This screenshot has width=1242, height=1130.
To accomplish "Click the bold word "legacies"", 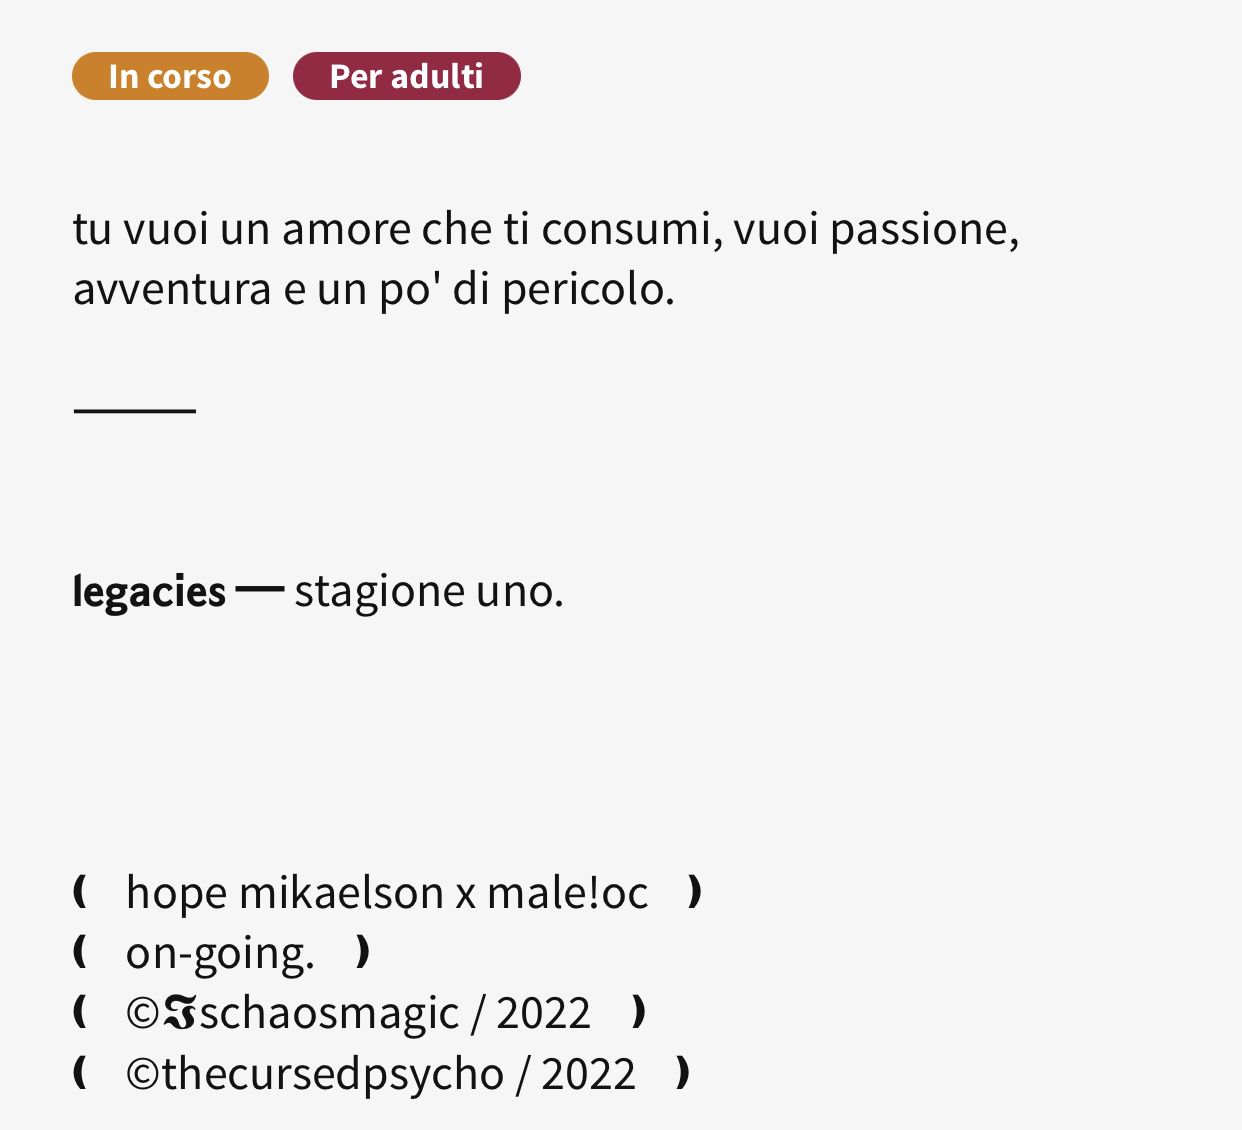I will tap(150, 591).
